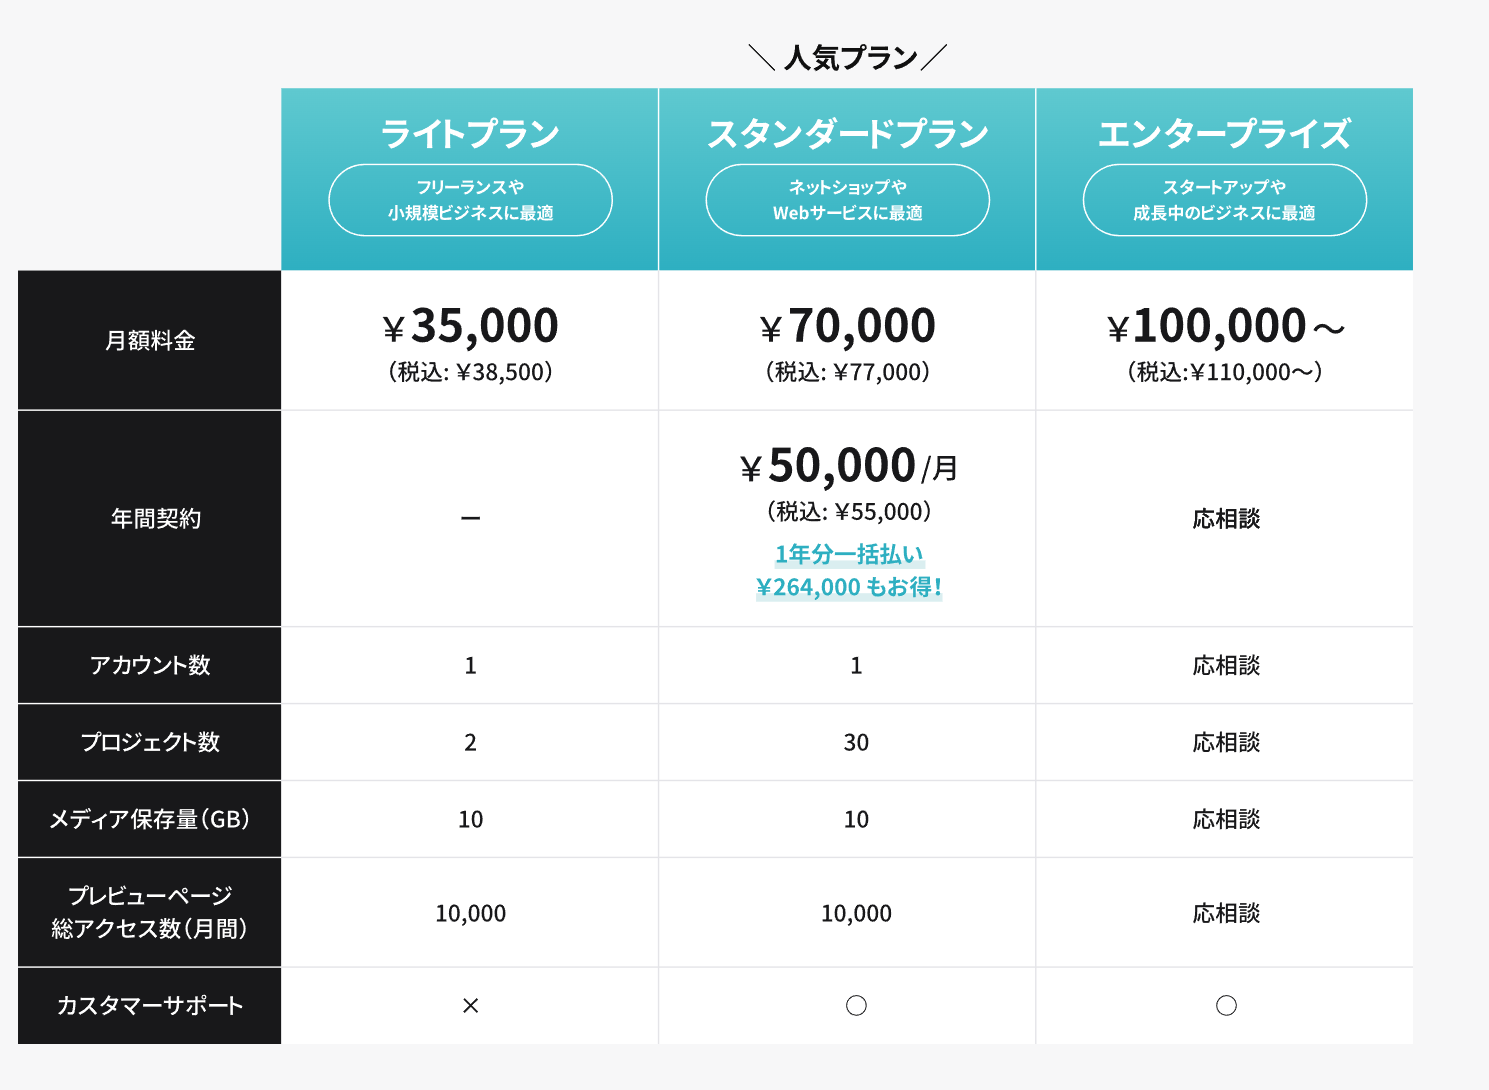The image size is (1489, 1090).
Task: Select the スタンダードプラン column heading
Action: (x=848, y=134)
